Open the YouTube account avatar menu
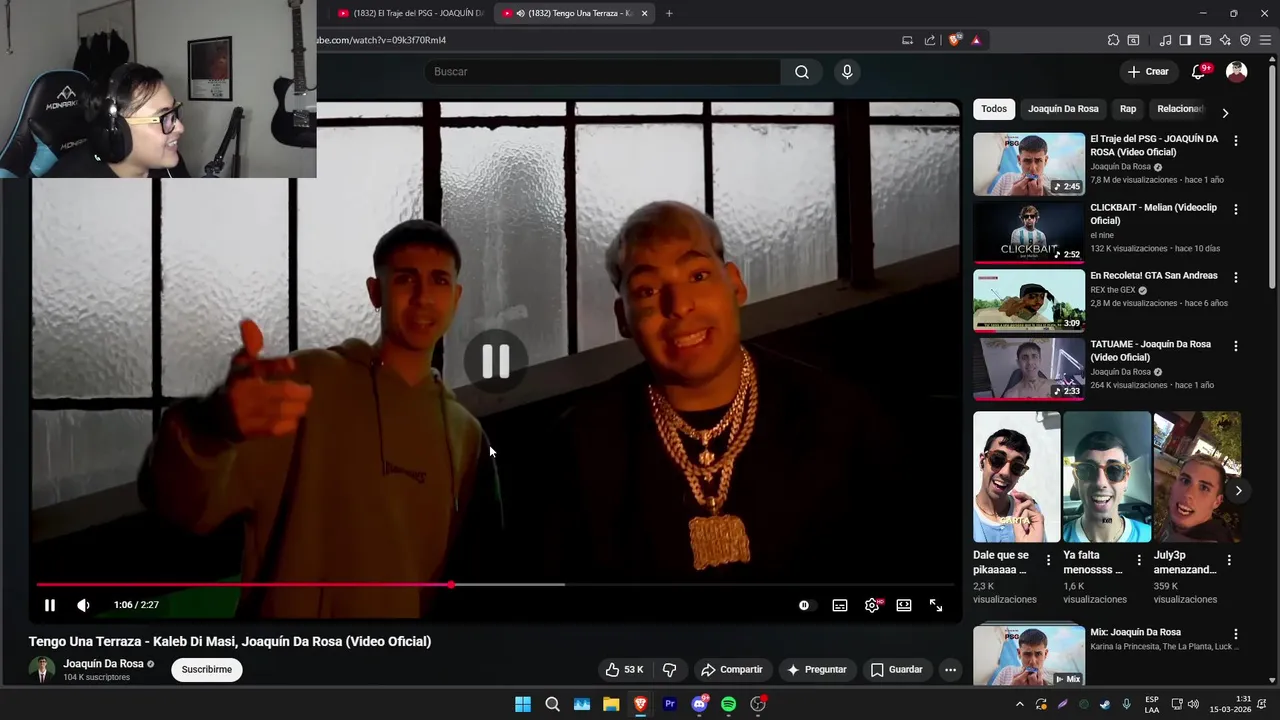 point(1237,72)
